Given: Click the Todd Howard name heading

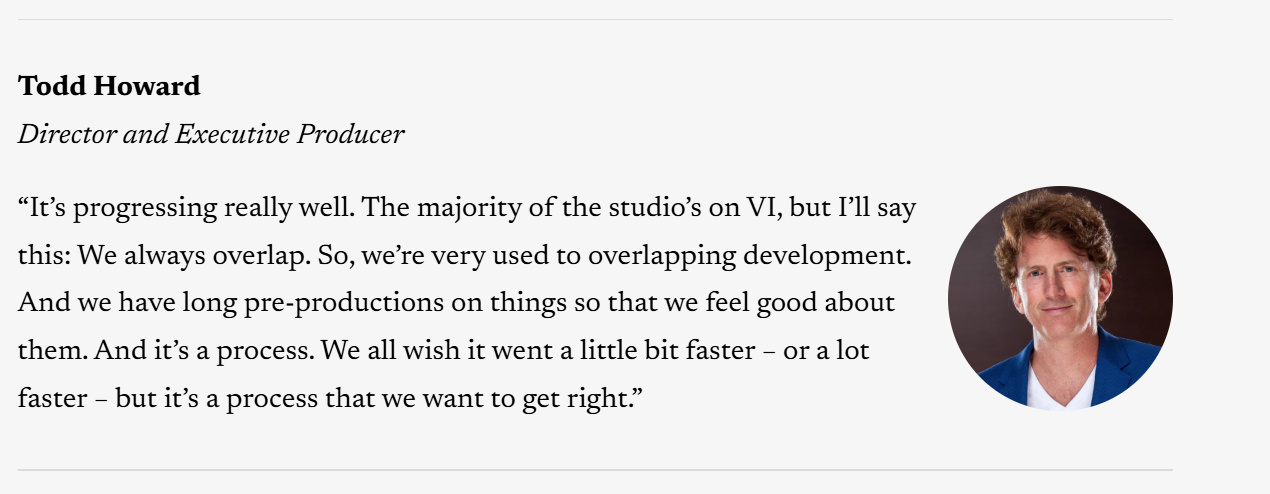Looking at the screenshot, I should tap(109, 87).
